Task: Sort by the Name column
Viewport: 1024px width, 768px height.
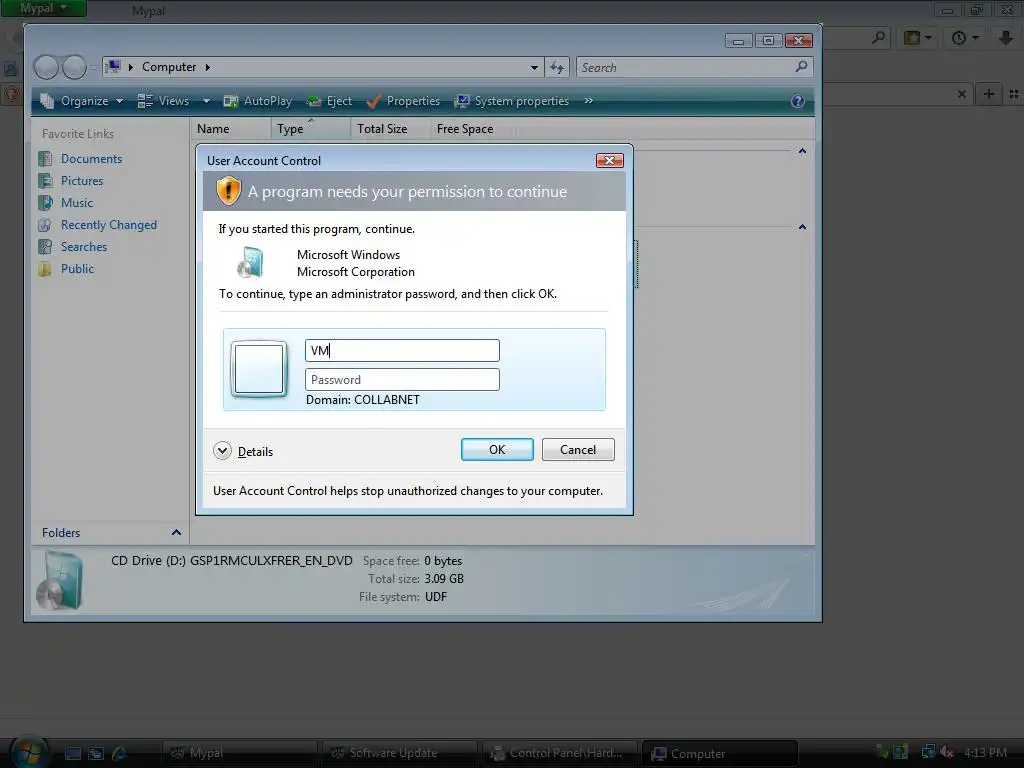Action: click(231, 129)
